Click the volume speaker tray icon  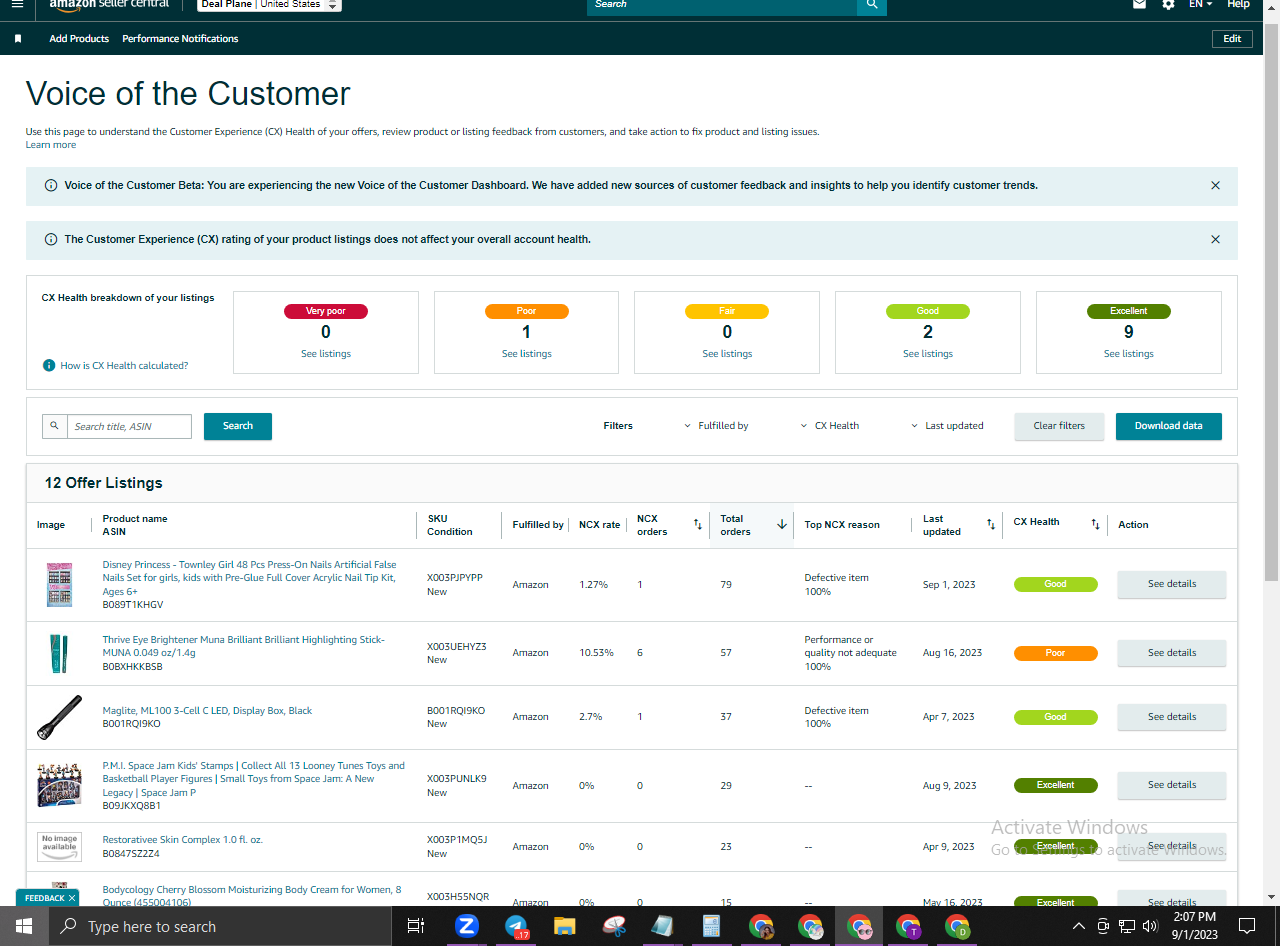coord(1150,927)
